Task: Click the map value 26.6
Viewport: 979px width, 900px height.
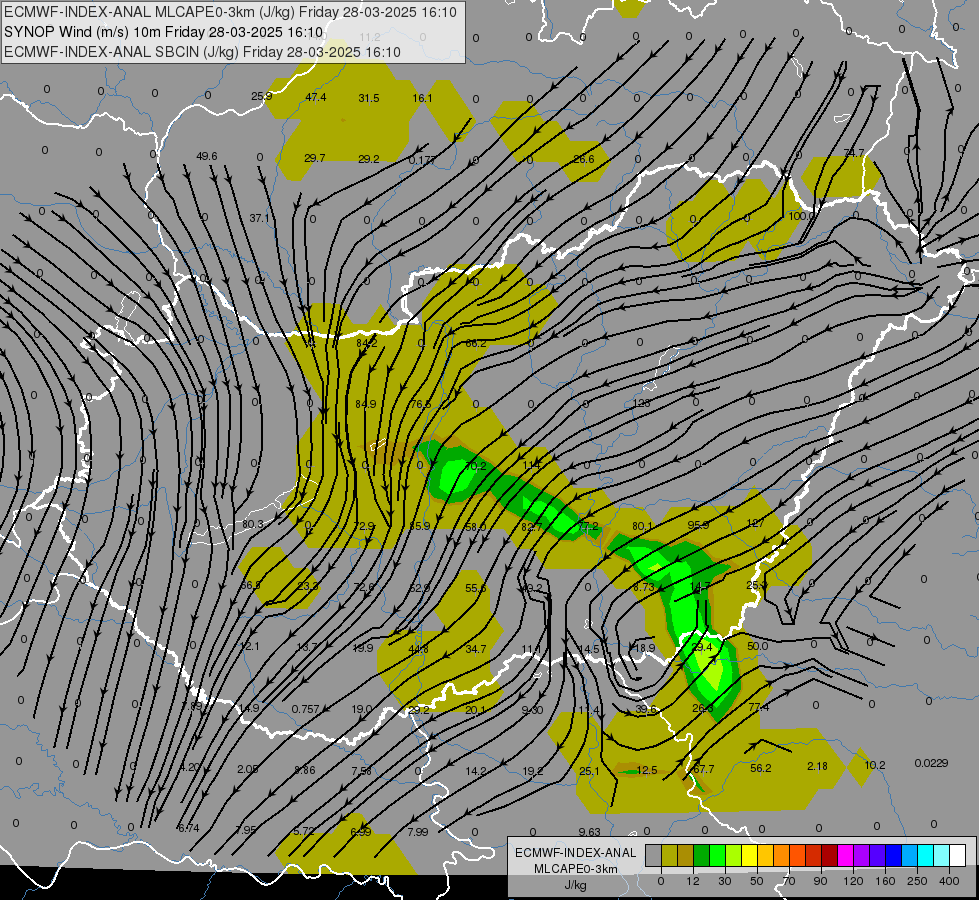Action: click(584, 159)
